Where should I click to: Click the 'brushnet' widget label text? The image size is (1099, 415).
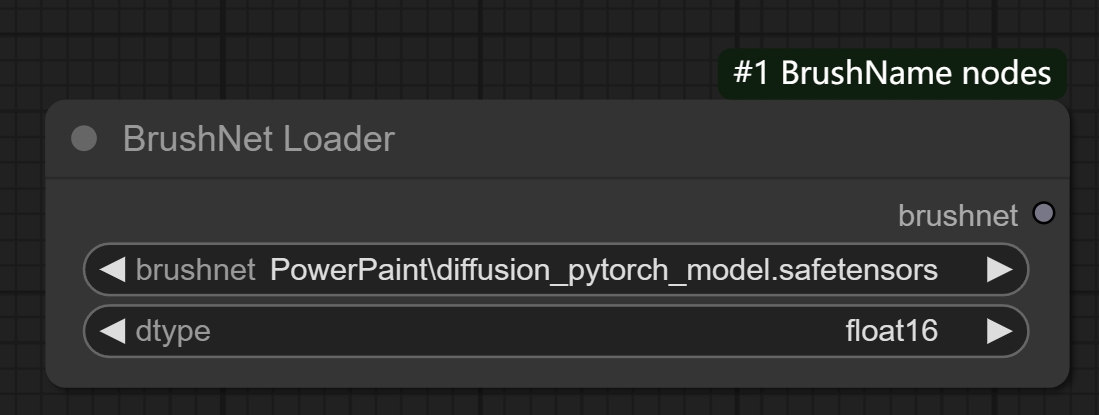[195, 270]
